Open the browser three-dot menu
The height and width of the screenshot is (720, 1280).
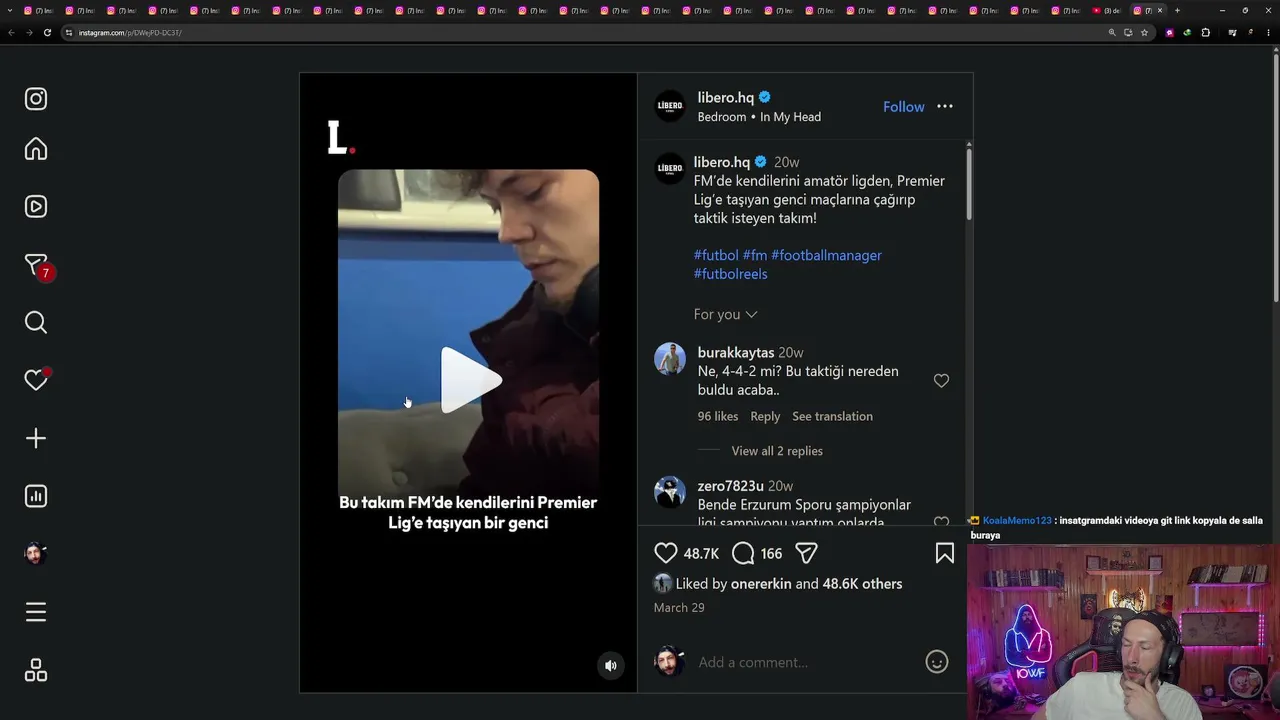coord(1269,33)
